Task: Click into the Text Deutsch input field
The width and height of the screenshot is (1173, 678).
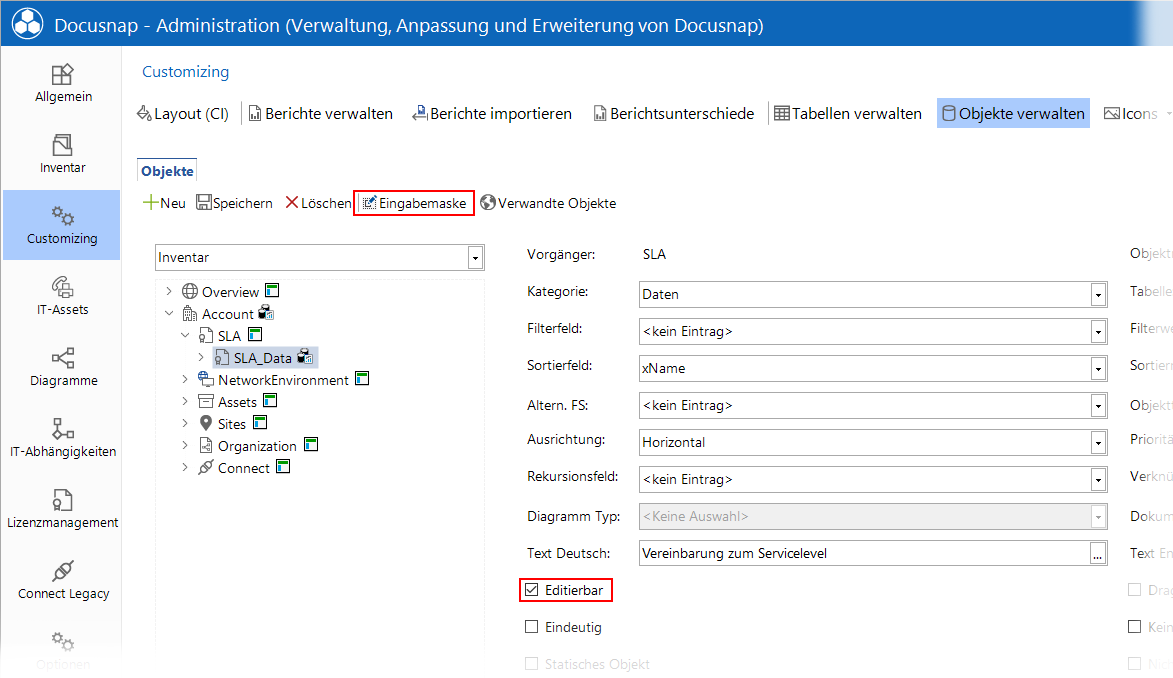Action: (864, 554)
